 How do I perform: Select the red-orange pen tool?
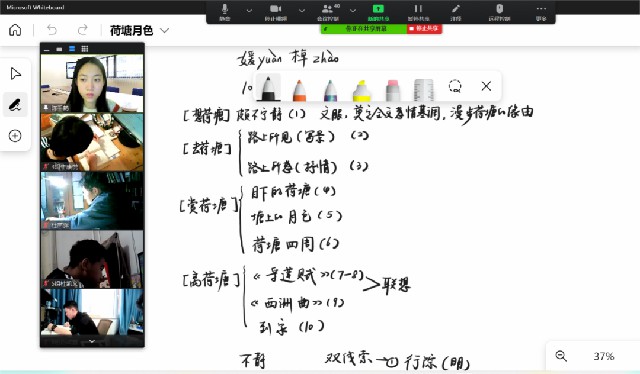[299, 90]
